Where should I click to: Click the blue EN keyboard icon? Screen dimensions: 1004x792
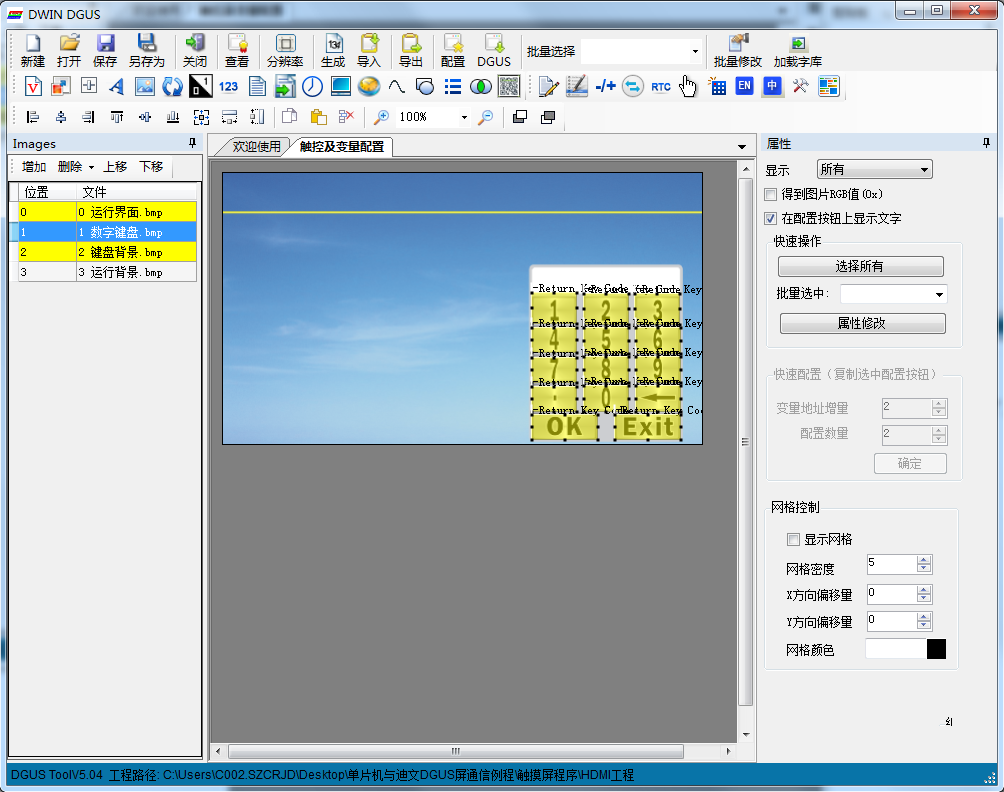744,86
